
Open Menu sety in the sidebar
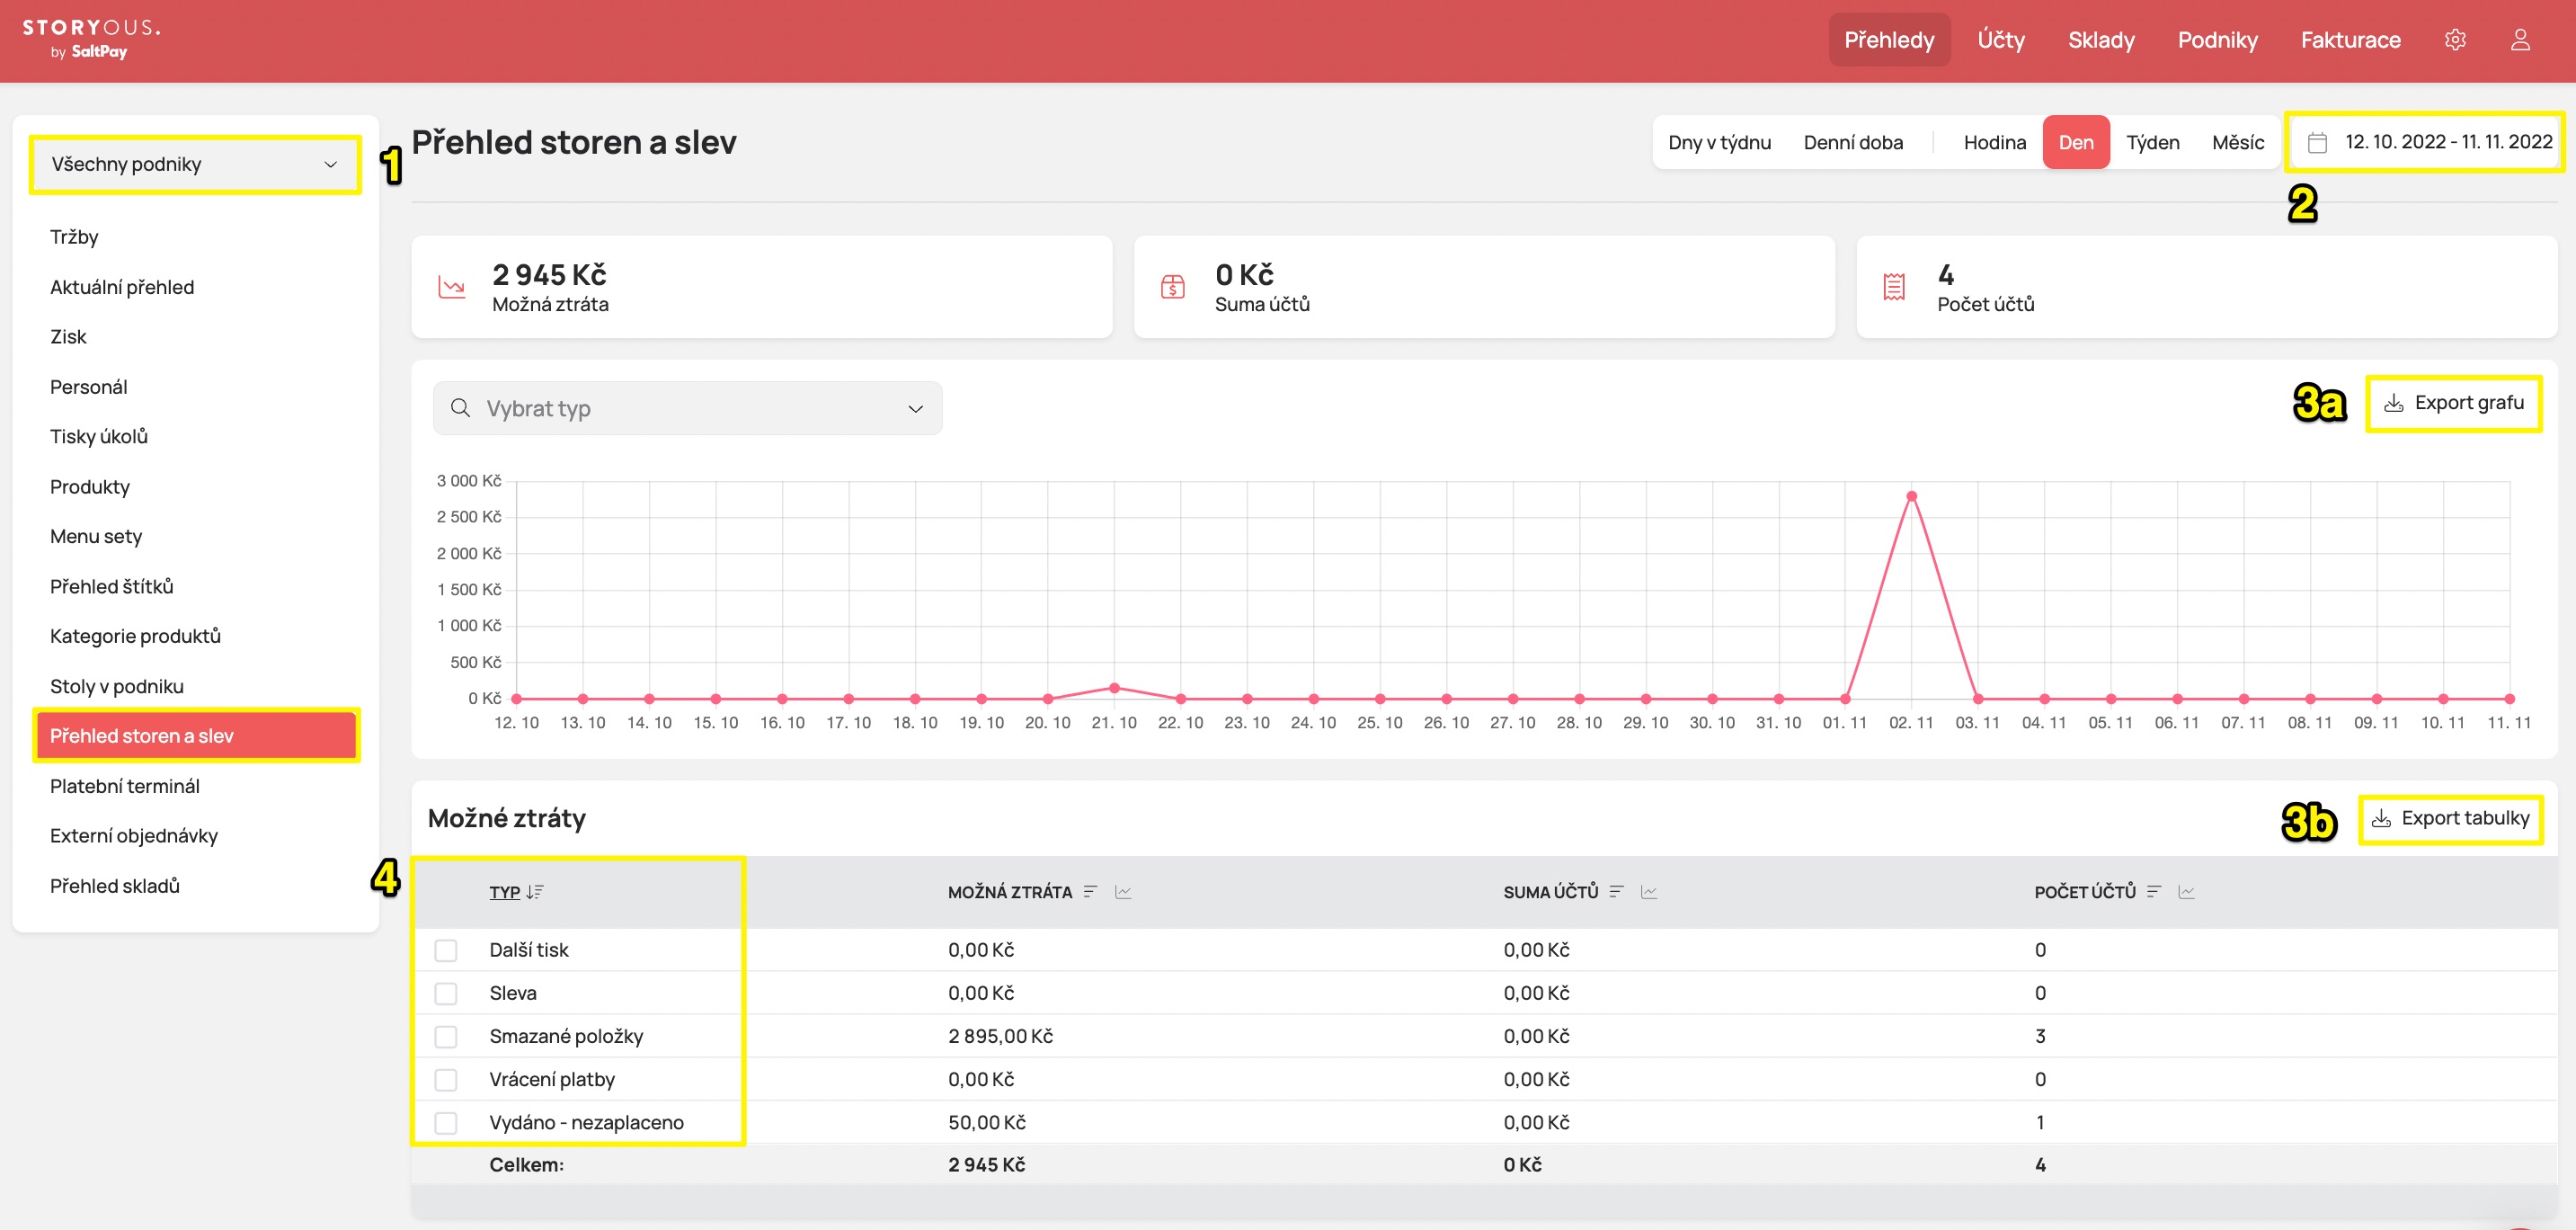tap(96, 537)
